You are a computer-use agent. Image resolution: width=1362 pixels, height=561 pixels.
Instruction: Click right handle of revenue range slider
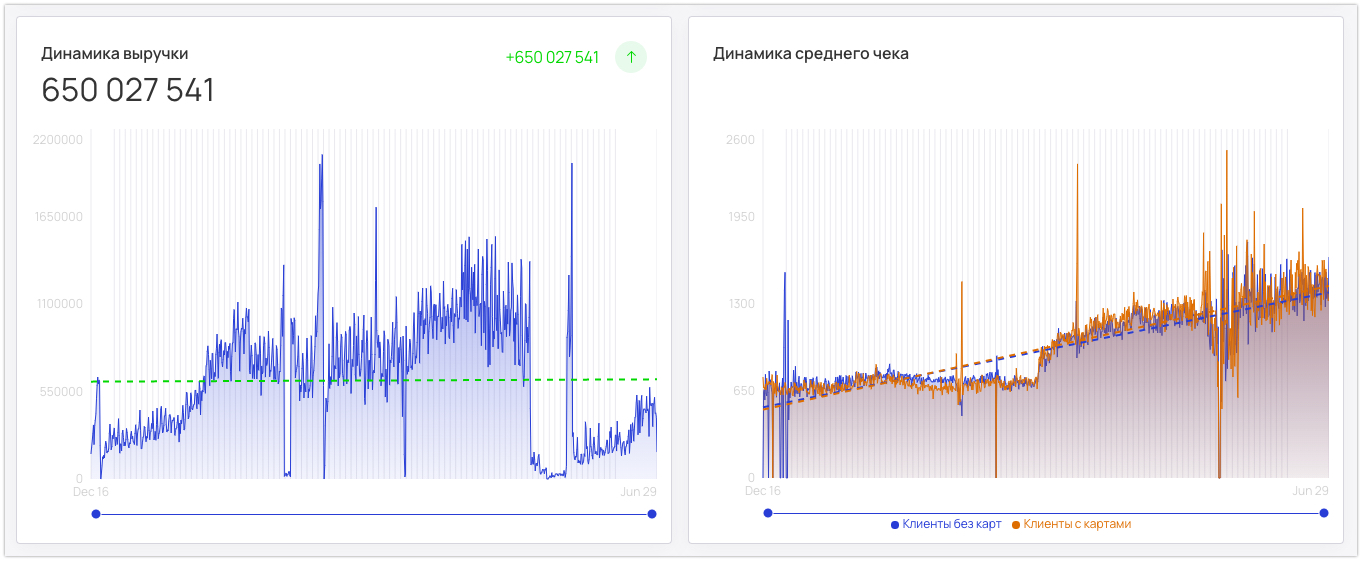click(x=652, y=514)
